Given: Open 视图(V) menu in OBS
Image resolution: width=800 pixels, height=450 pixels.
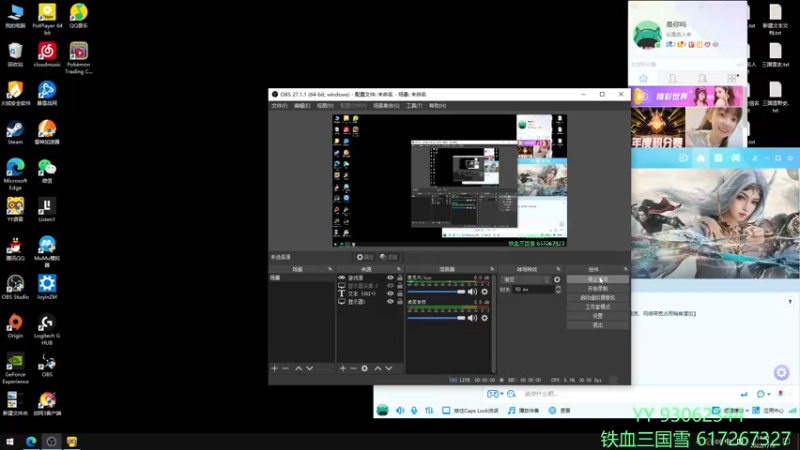Looking at the screenshot, I should click(x=325, y=106).
